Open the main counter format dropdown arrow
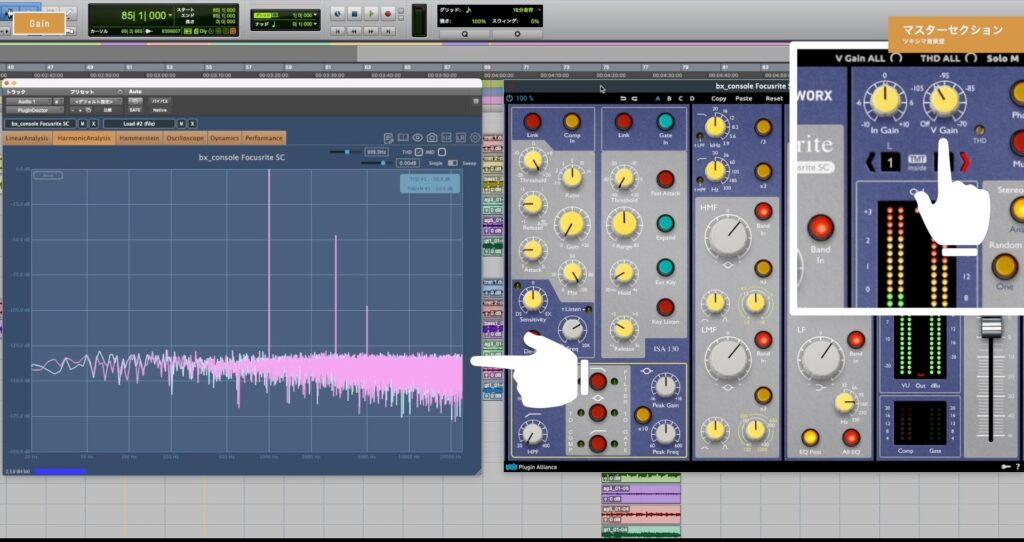Viewport: 1024px width, 542px height. [170, 15]
